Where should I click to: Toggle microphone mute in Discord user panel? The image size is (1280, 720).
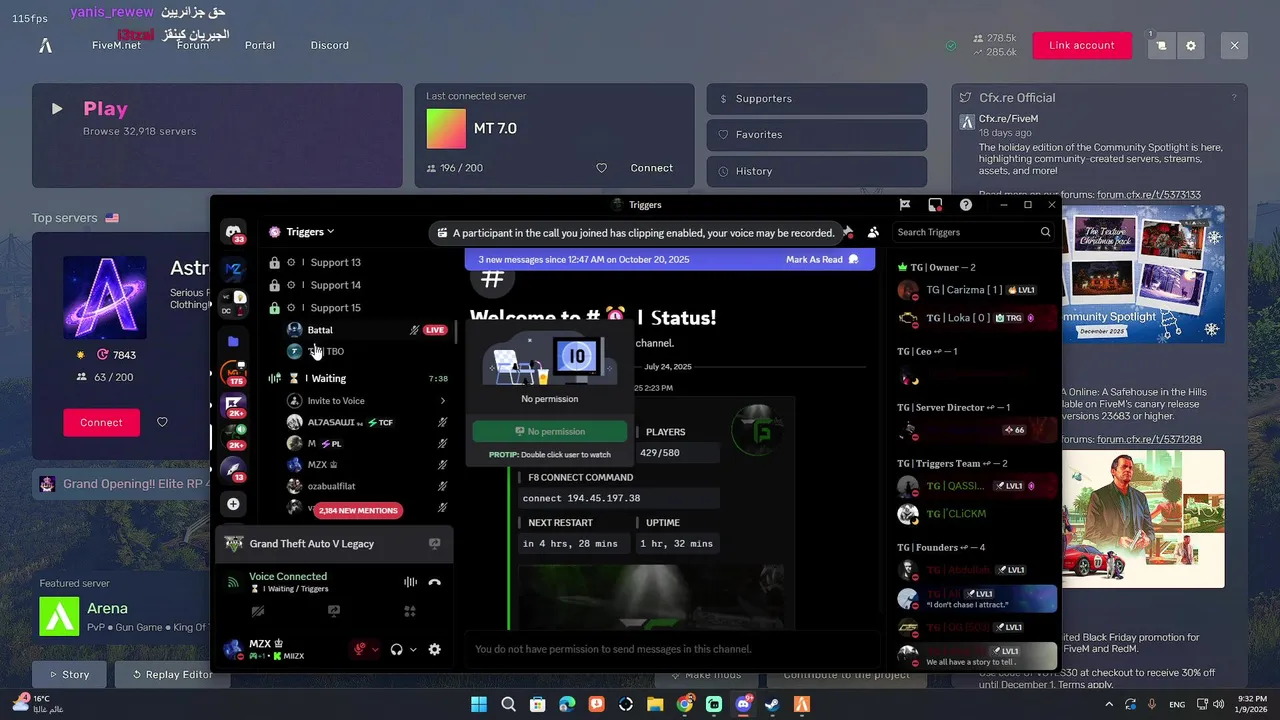[x=360, y=649]
